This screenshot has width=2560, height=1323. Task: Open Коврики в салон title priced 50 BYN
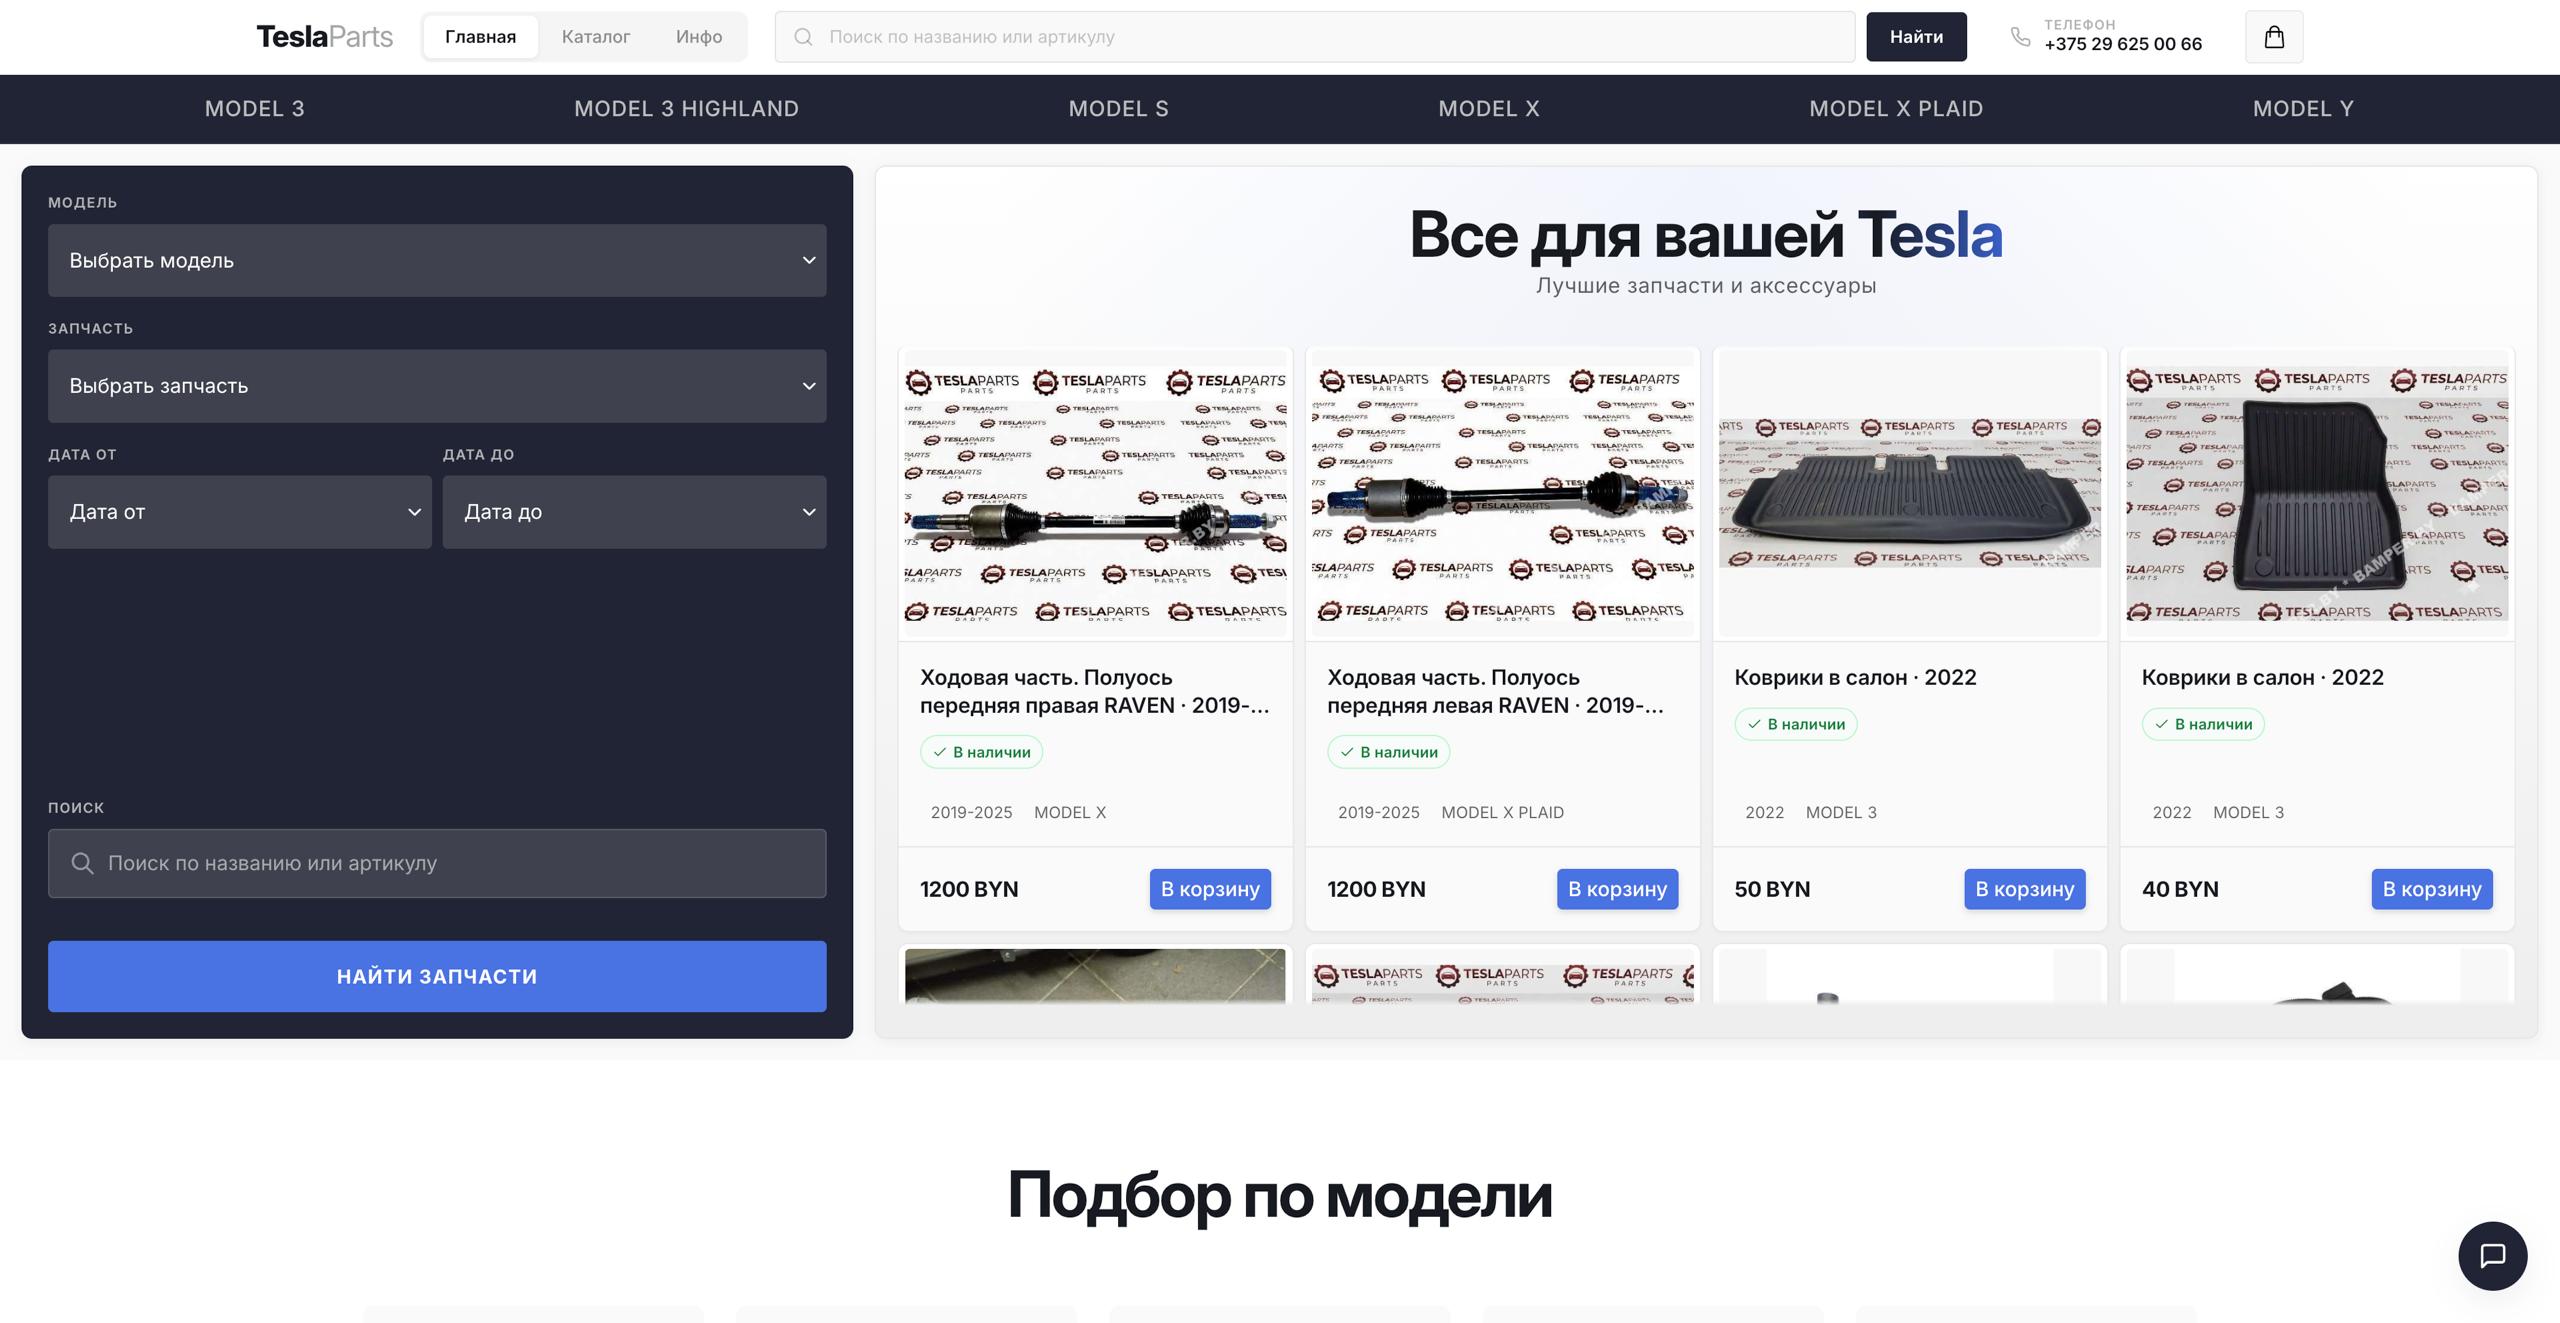pos(1855,677)
